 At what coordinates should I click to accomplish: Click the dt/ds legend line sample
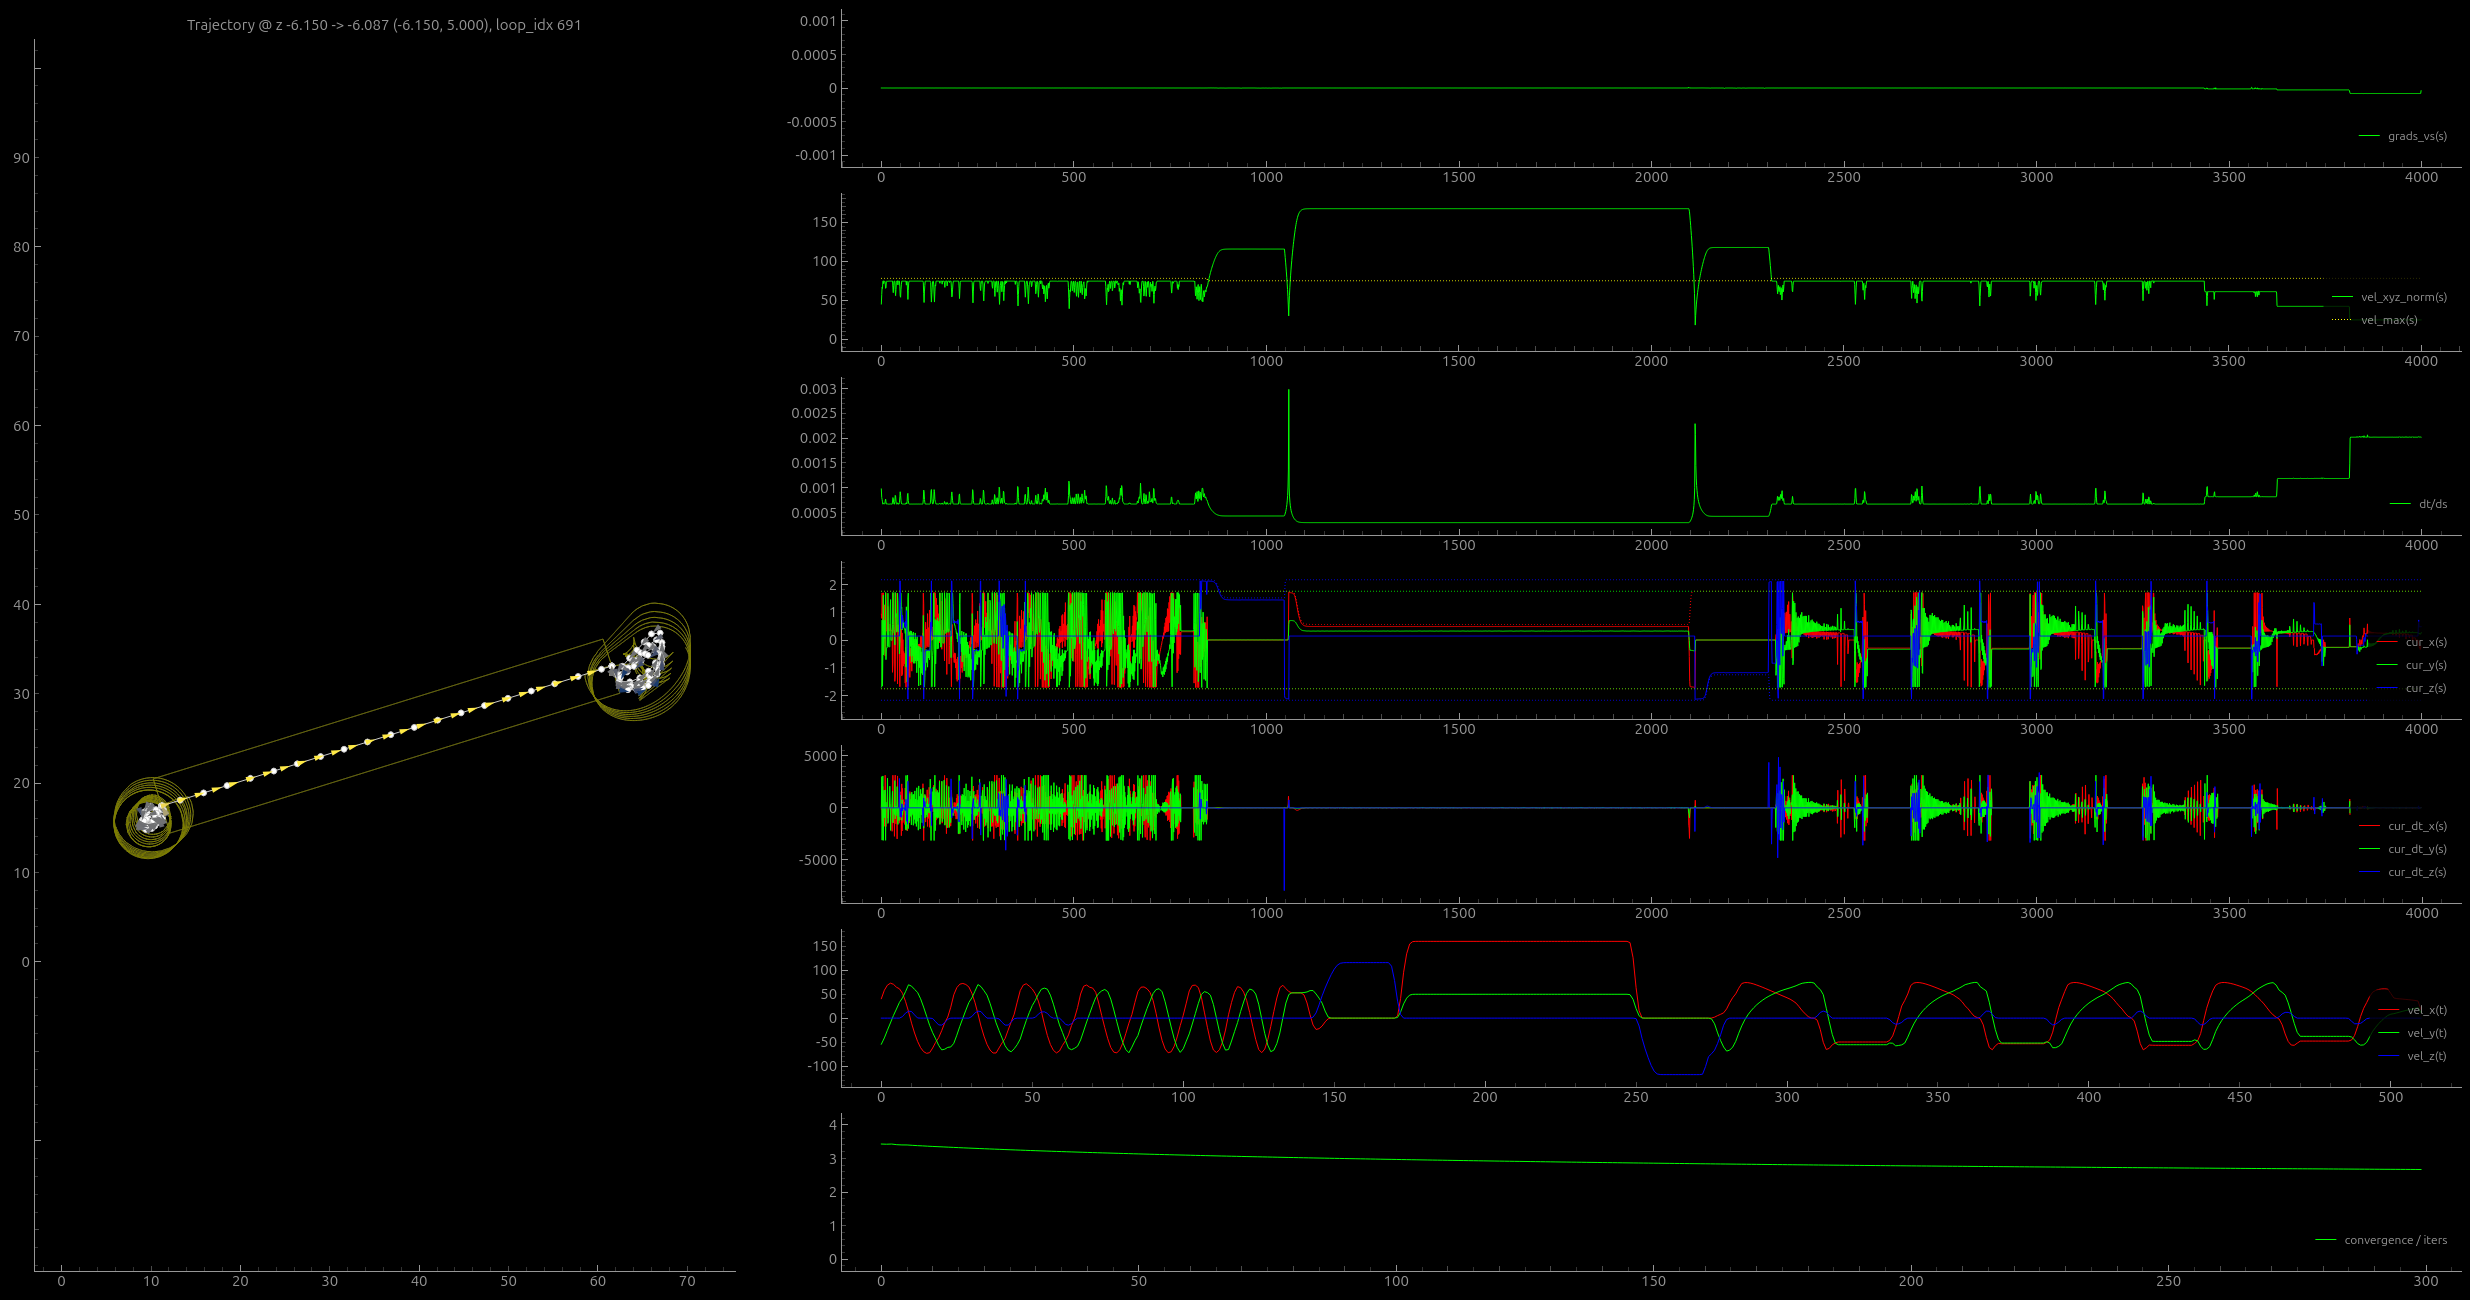[2400, 504]
